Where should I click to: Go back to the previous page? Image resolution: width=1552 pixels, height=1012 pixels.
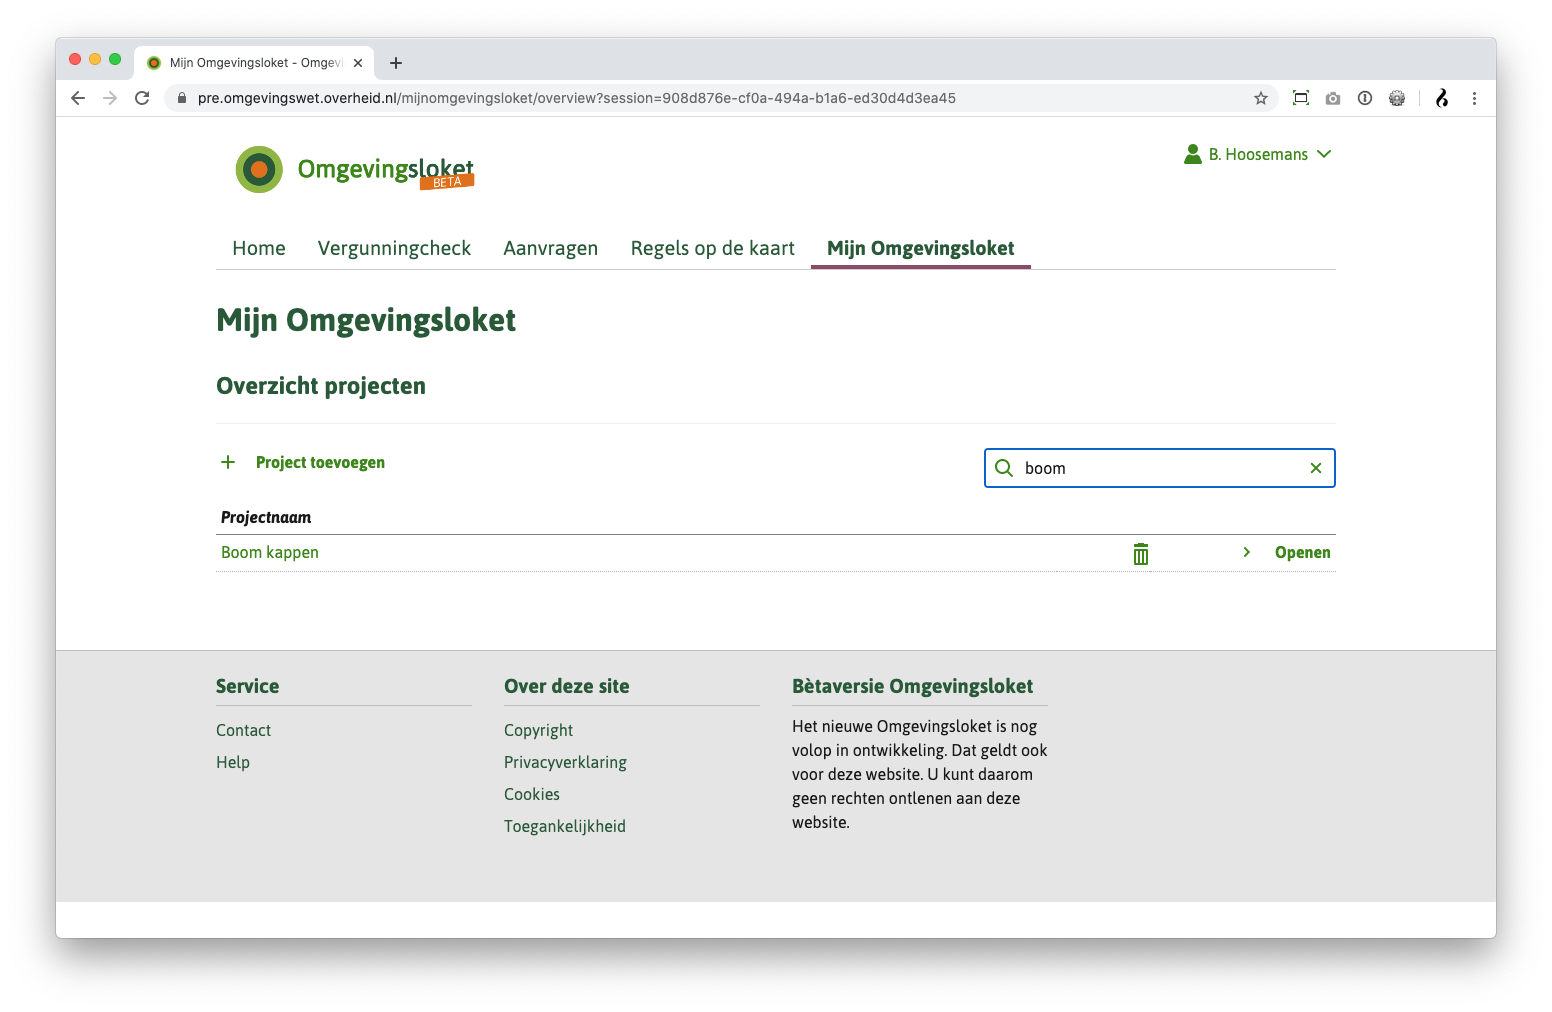pos(78,98)
